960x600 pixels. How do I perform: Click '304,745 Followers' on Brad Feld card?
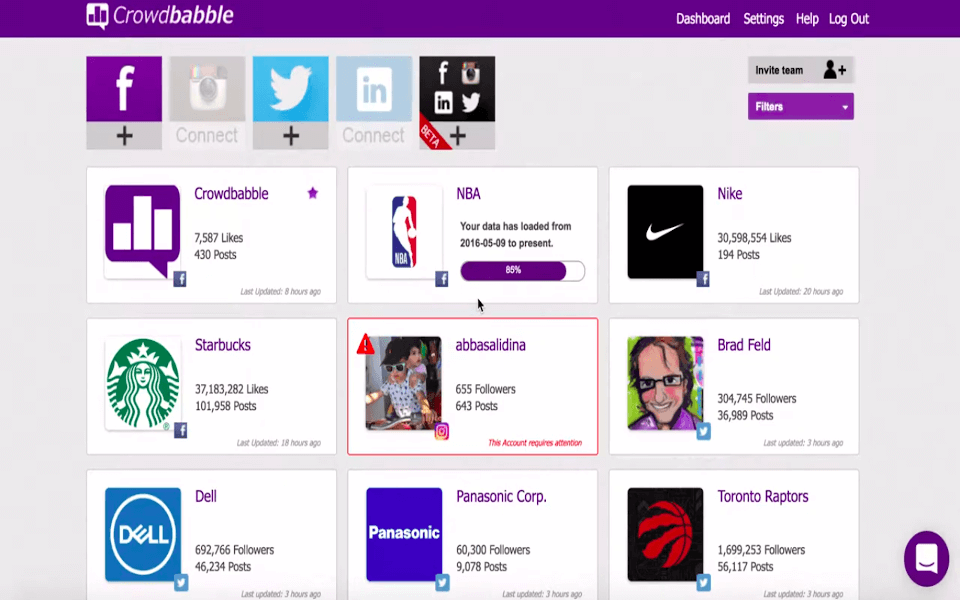click(757, 399)
